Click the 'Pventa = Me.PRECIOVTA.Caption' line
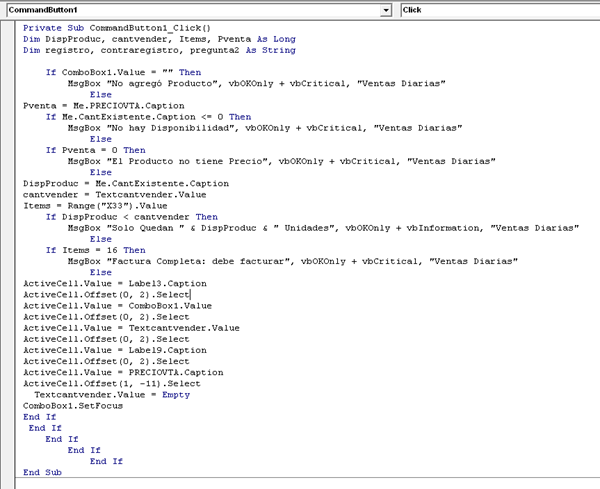This screenshot has width=600, height=489. 104,106
